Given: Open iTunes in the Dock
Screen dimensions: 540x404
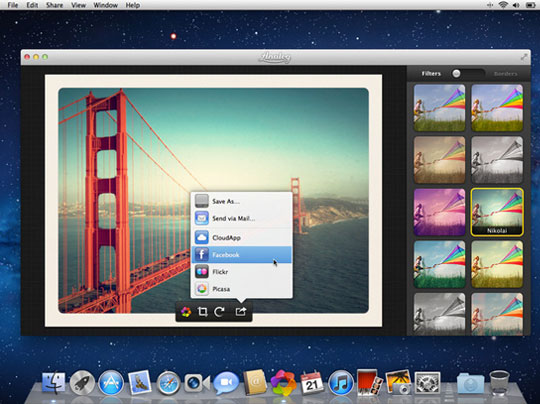Looking at the screenshot, I should click(341, 383).
